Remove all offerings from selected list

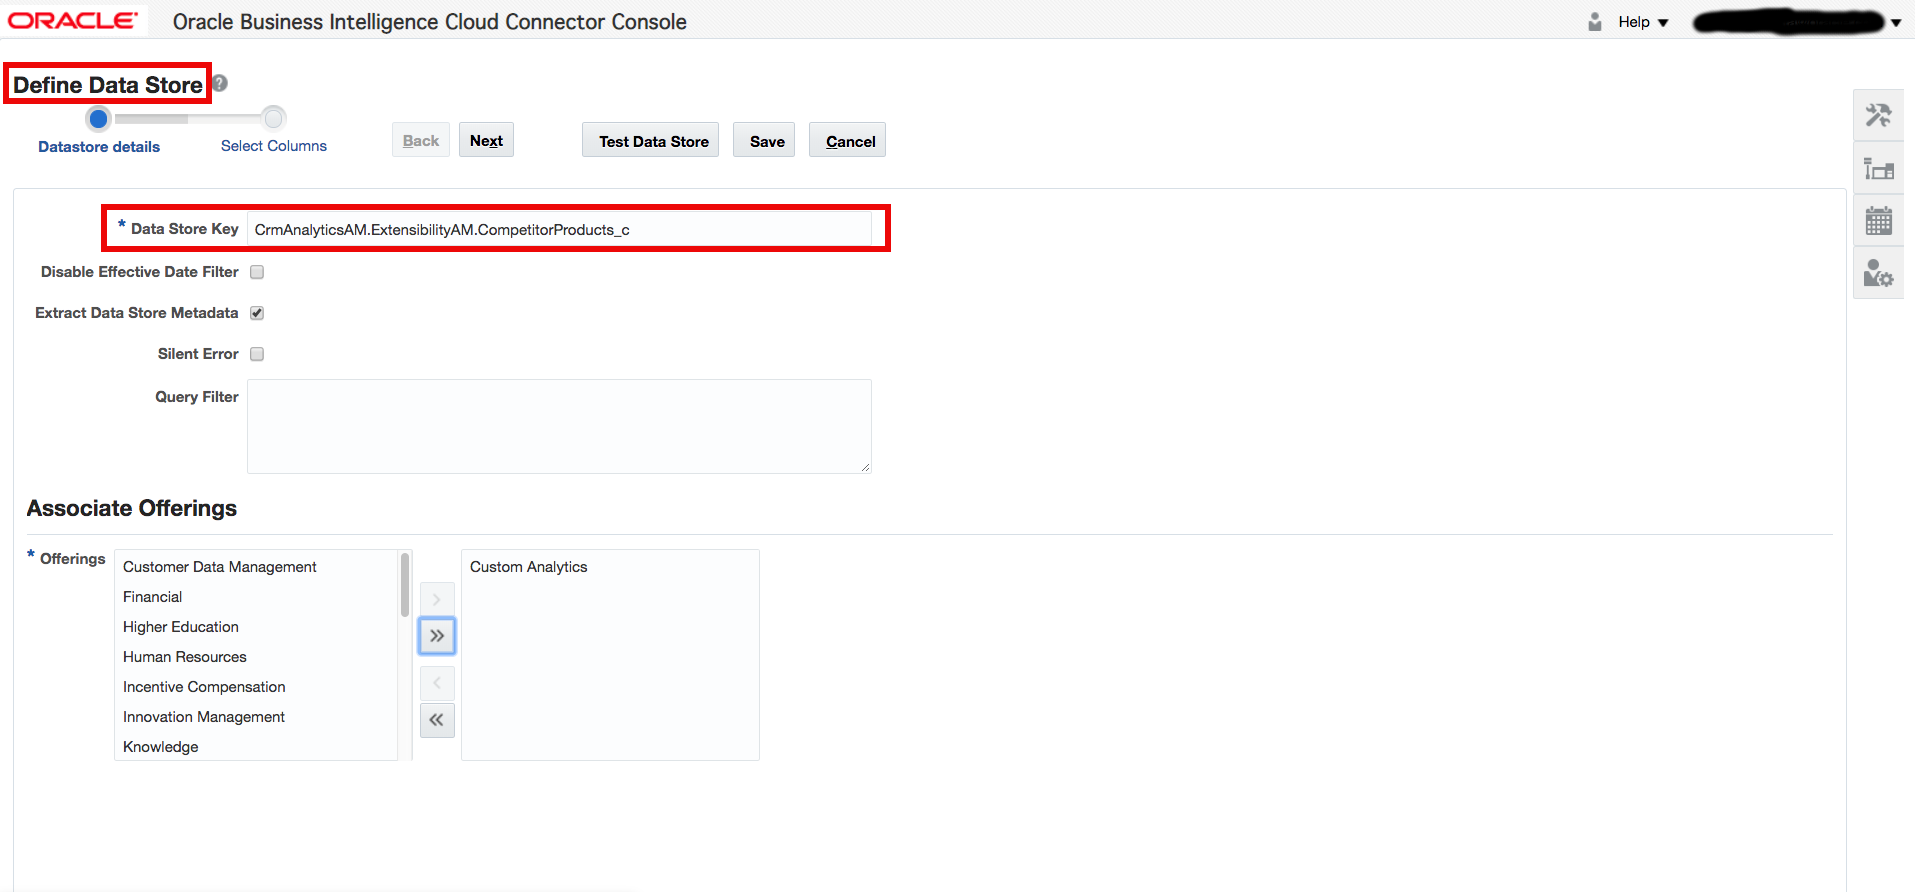(x=437, y=720)
